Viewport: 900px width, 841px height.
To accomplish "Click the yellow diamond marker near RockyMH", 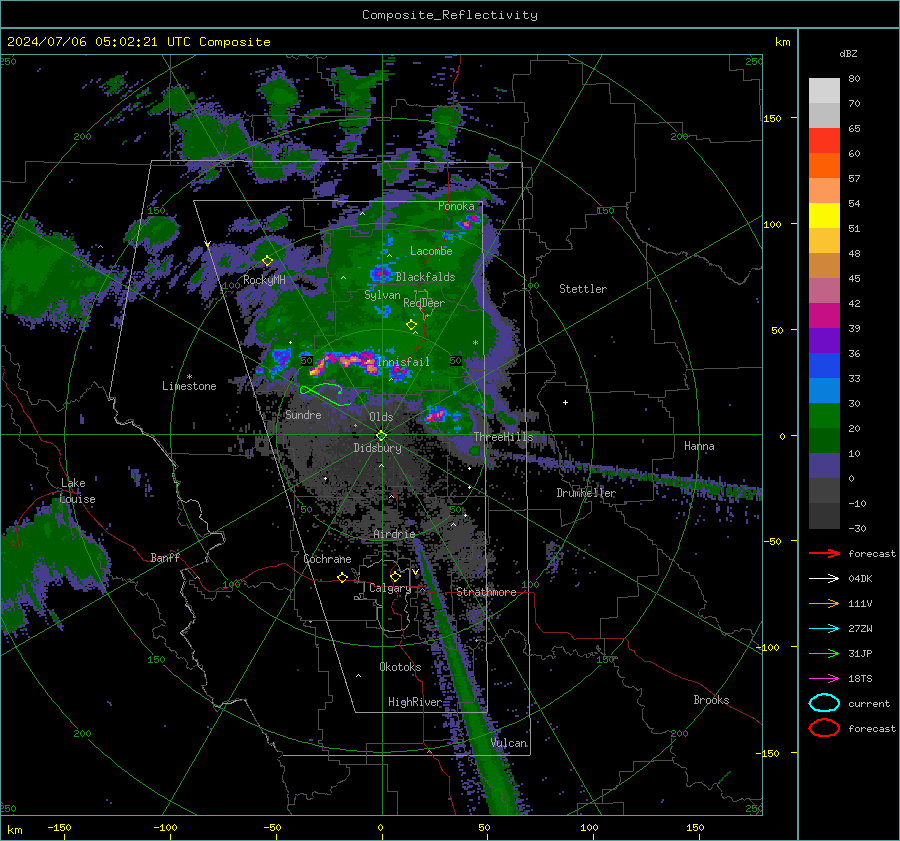I will 267,261.
